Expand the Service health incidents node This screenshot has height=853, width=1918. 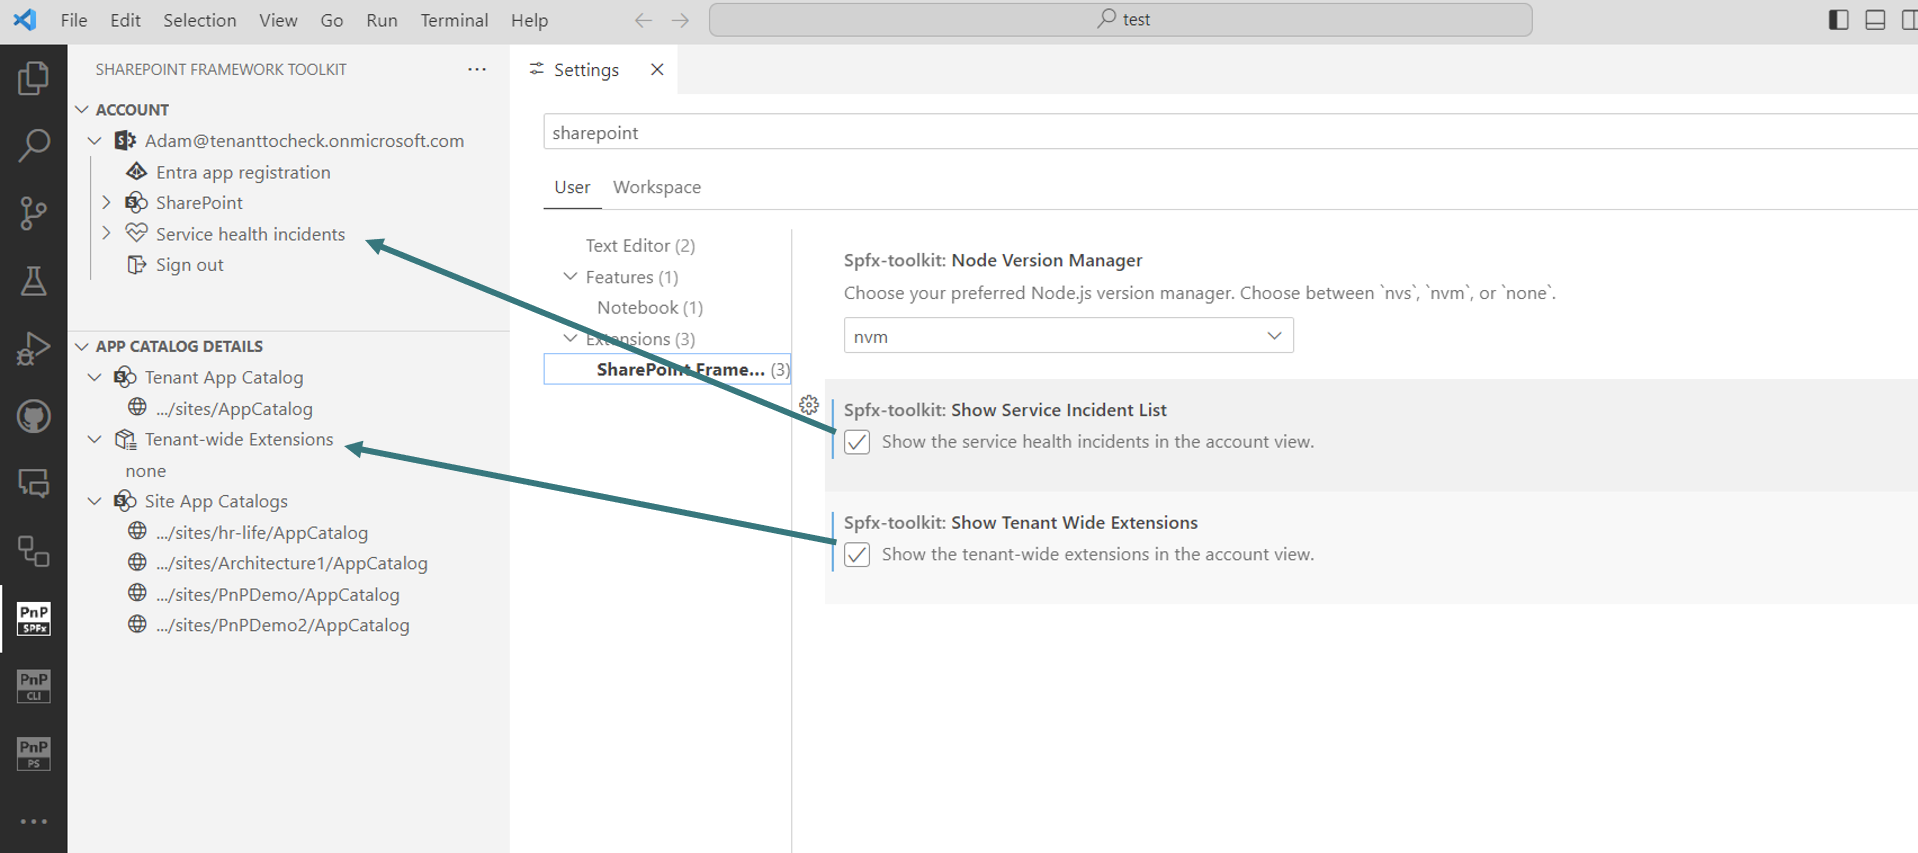(106, 233)
